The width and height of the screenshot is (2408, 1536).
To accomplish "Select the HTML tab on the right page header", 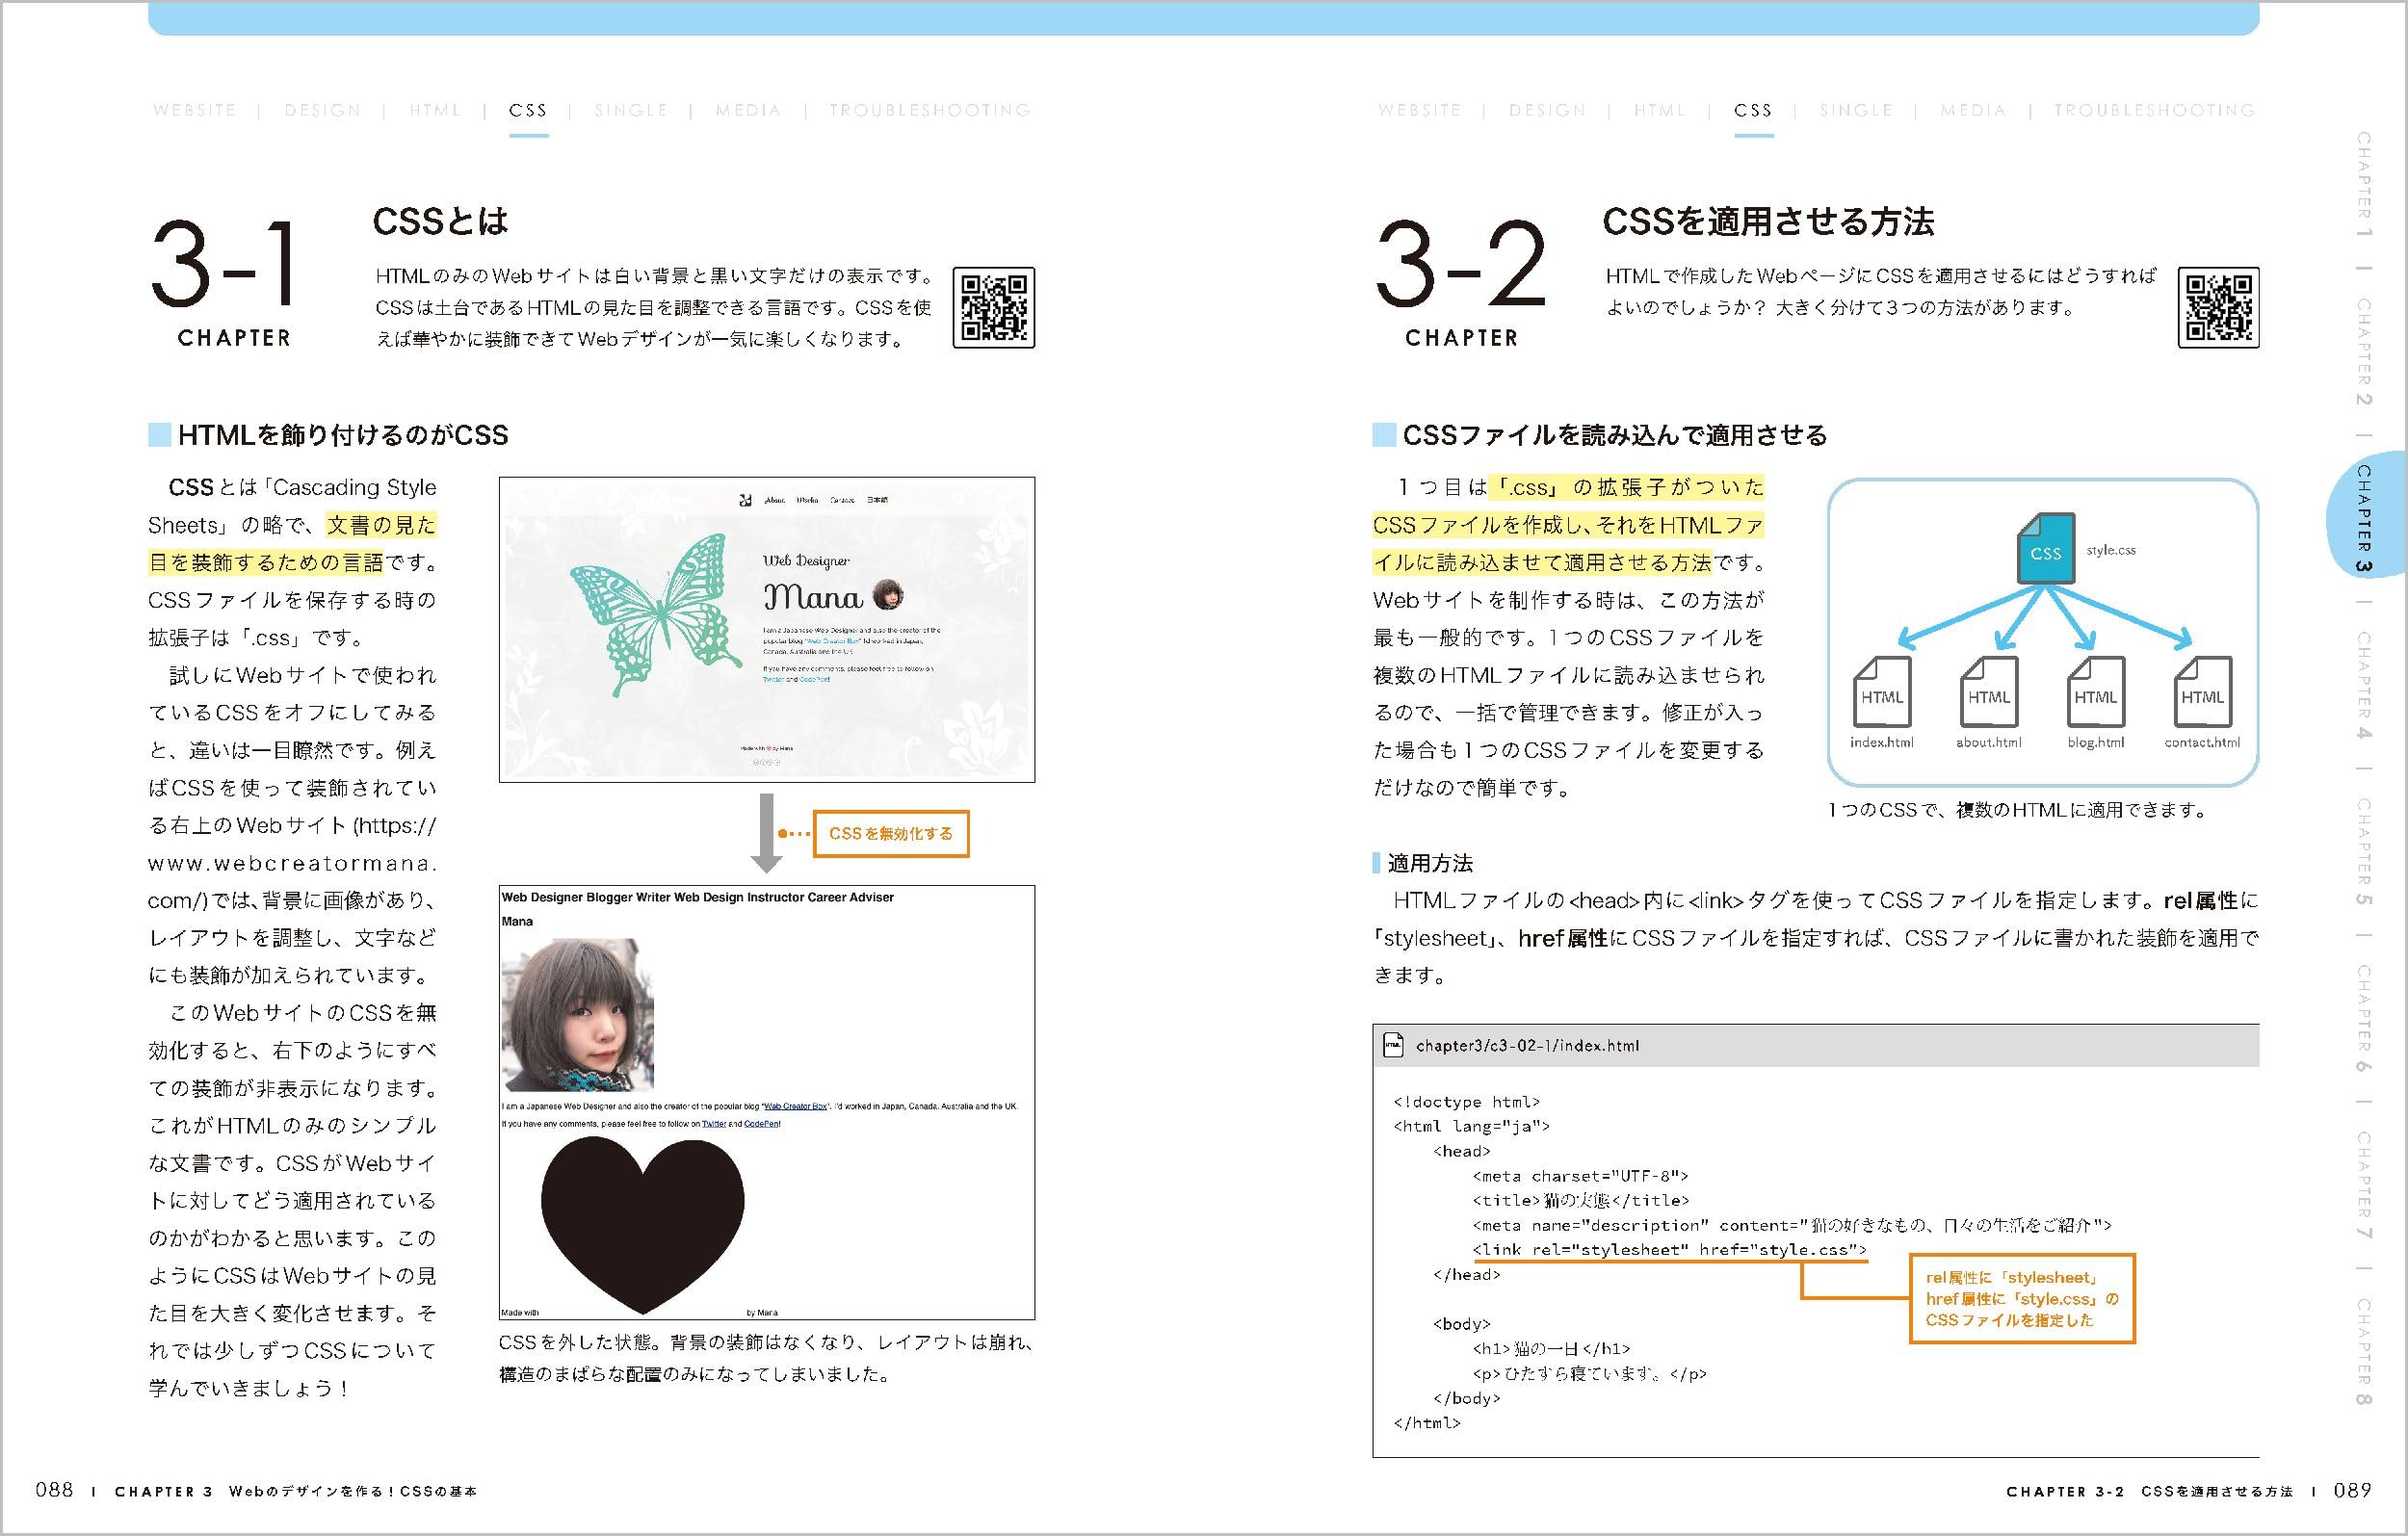I will pyautogui.click(x=1660, y=111).
